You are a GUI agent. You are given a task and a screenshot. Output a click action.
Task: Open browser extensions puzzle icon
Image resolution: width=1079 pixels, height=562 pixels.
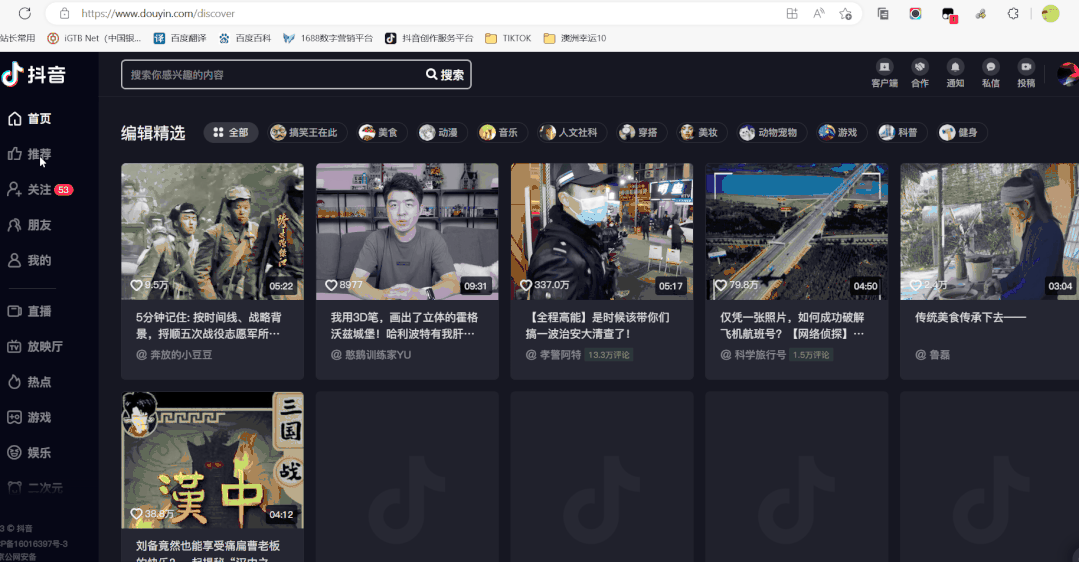click(1013, 13)
